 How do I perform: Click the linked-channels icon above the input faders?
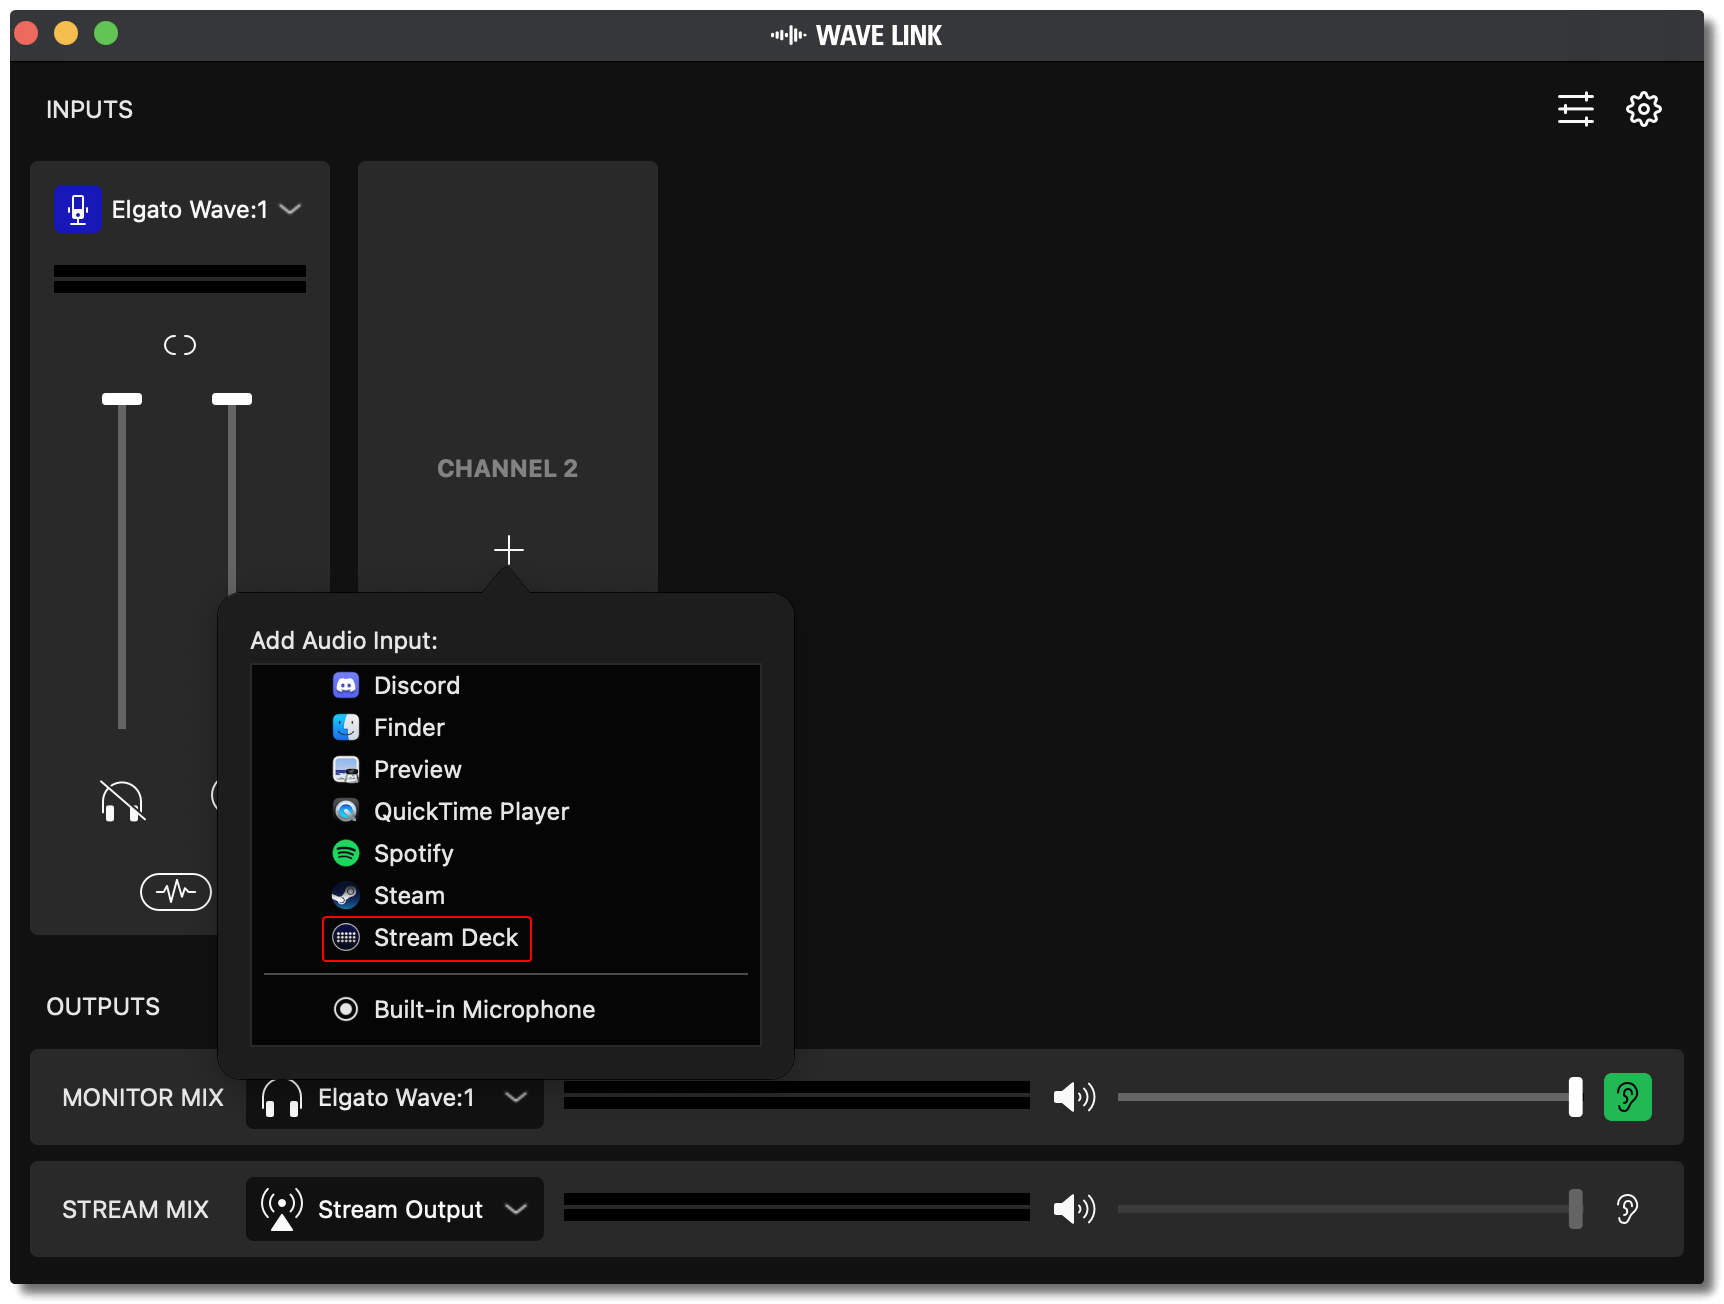coord(180,344)
